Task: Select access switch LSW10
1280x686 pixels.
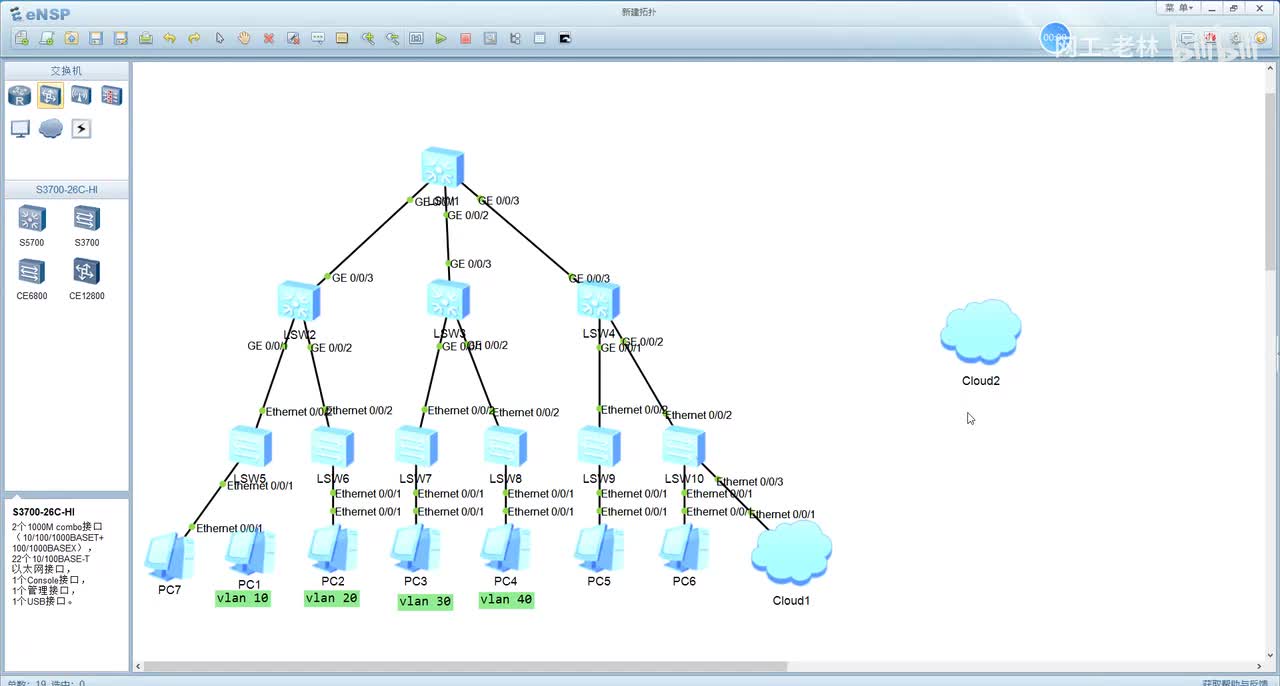Action: pyautogui.click(x=684, y=446)
